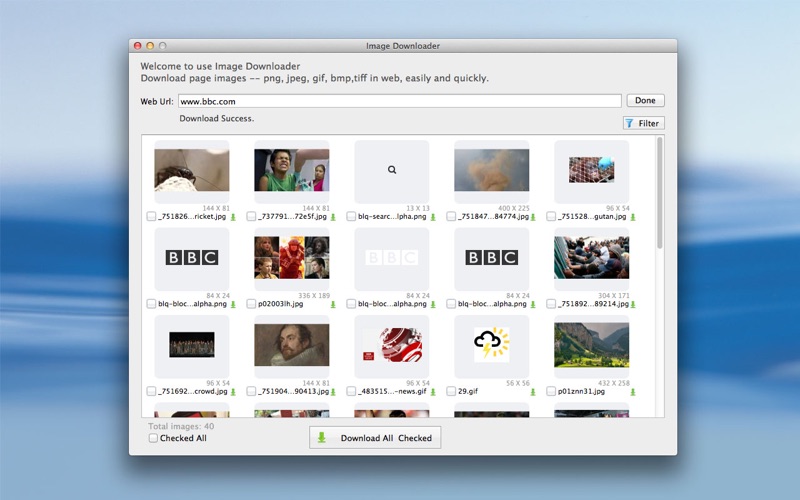Image resolution: width=800 pixels, height=500 pixels.
Task: Select the bearded man portrait painting thumbnail
Action: point(292,345)
